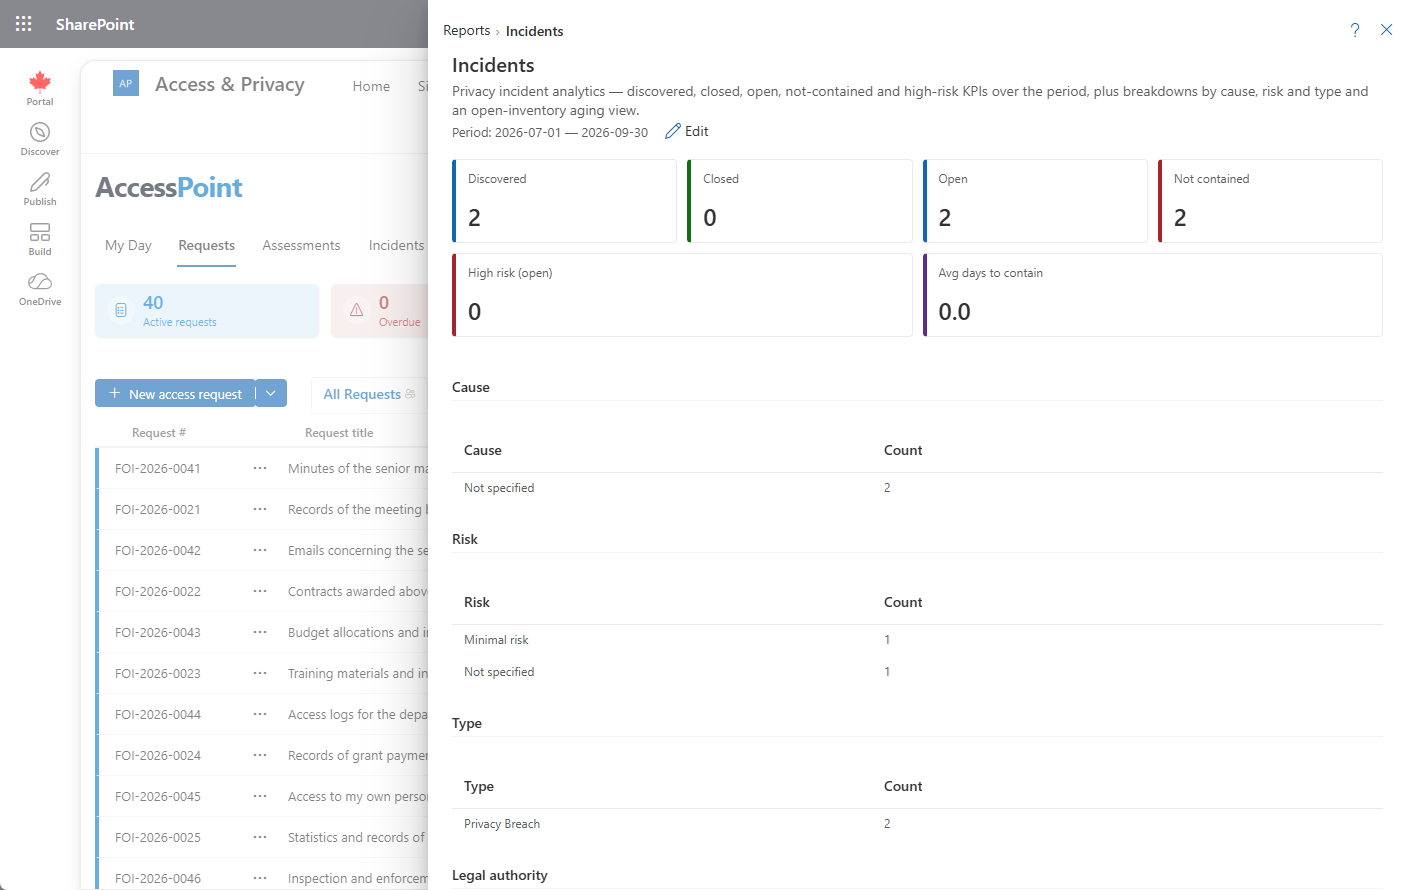This screenshot has width=1406, height=890.
Task: Open the actions menu for FOI-2026-0044
Action: click(260, 714)
